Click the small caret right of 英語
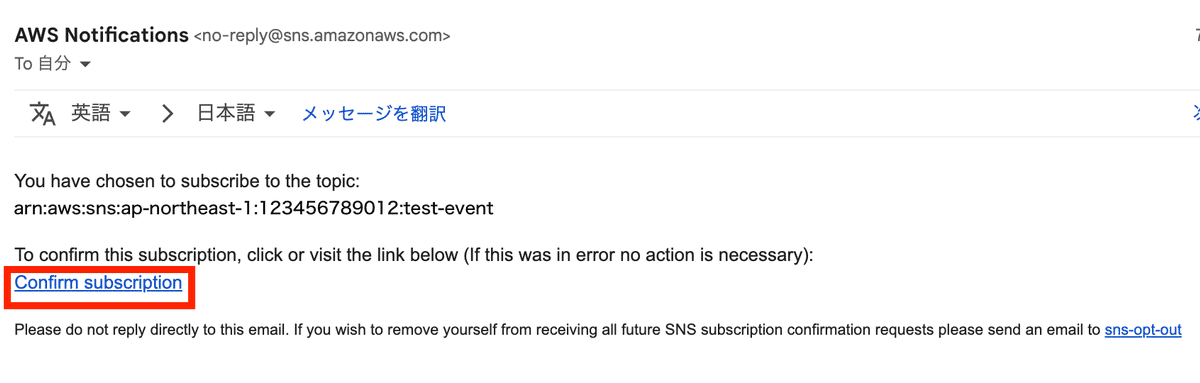This screenshot has width=1200, height=383. (x=125, y=115)
